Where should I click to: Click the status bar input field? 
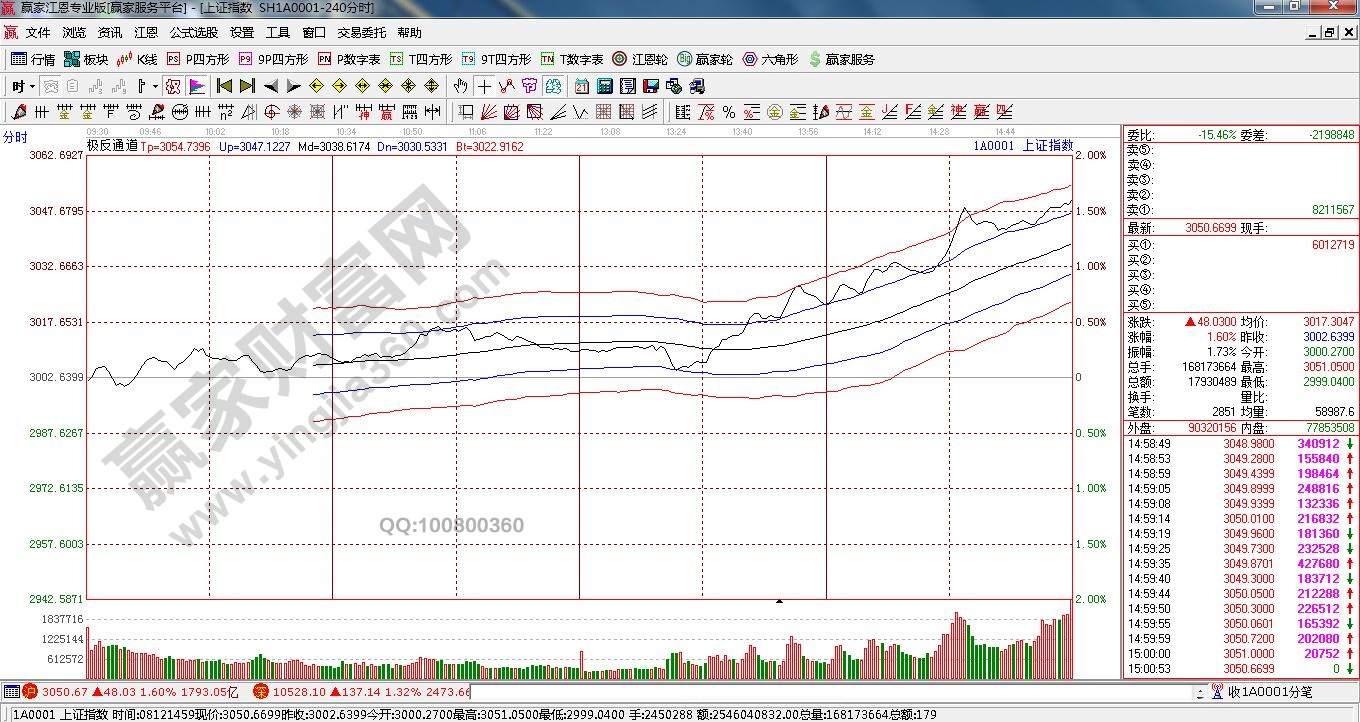click(x=829, y=691)
